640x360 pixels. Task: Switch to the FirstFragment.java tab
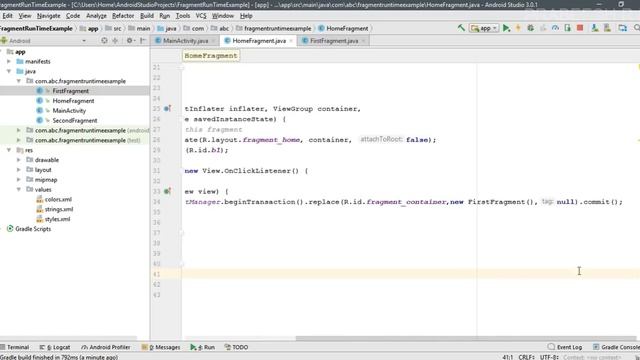[334, 41]
